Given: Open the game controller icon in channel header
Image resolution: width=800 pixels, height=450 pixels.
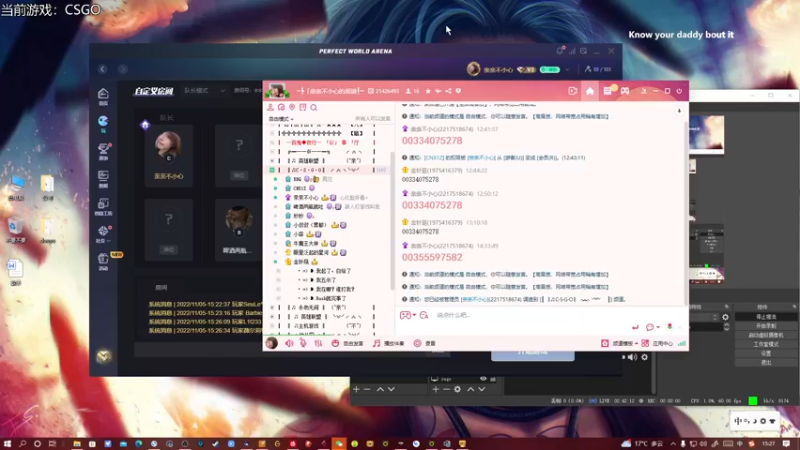Looking at the screenshot, I should pyautogui.click(x=625, y=91).
